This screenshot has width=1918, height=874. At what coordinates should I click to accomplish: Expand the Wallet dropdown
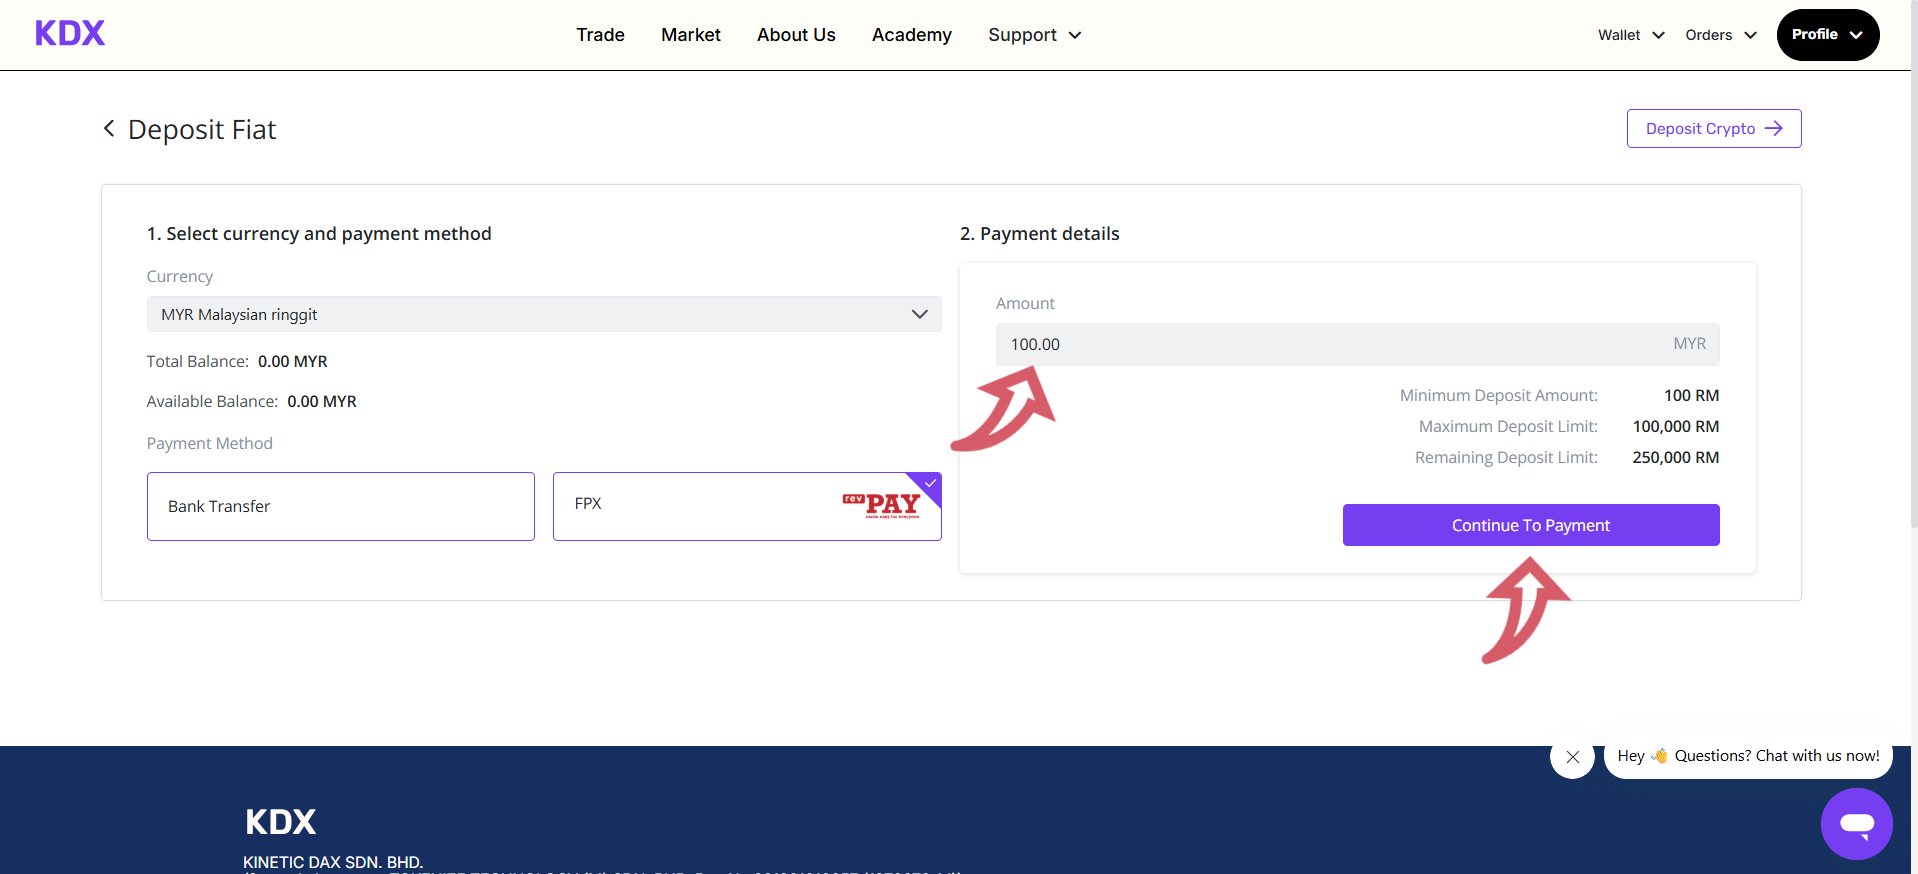(x=1631, y=35)
